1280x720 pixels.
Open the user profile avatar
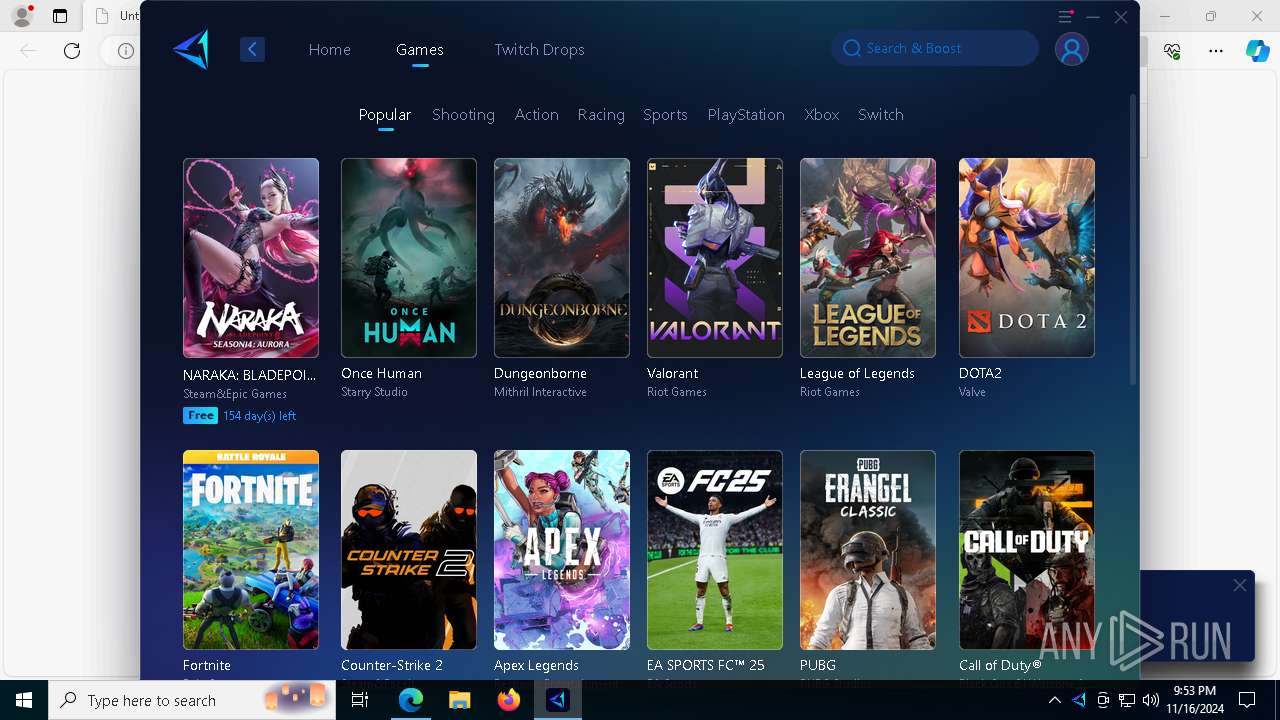[1072, 49]
